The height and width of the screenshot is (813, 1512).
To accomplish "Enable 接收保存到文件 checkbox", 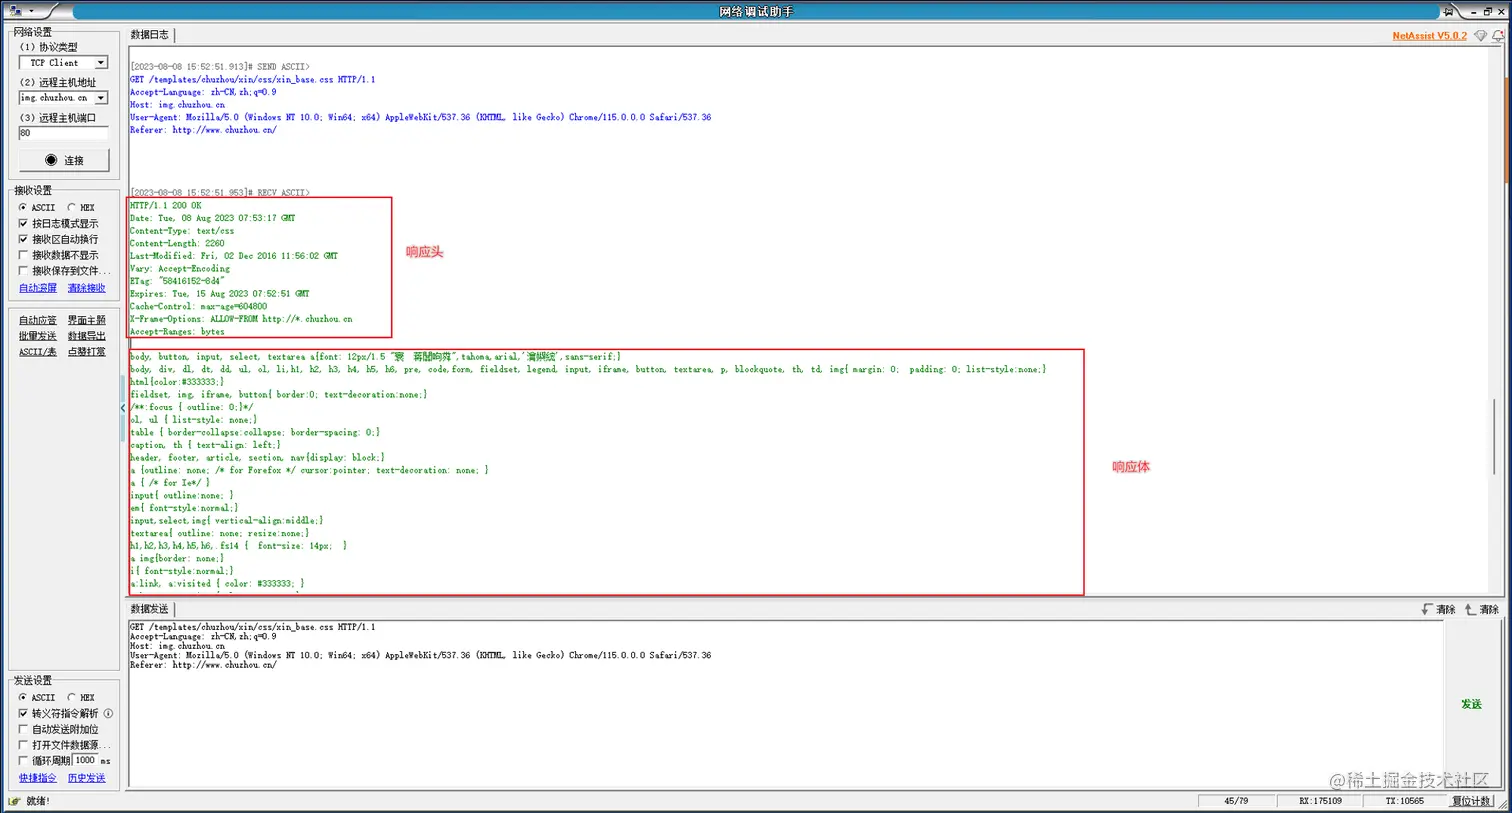I will [x=23, y=271].
